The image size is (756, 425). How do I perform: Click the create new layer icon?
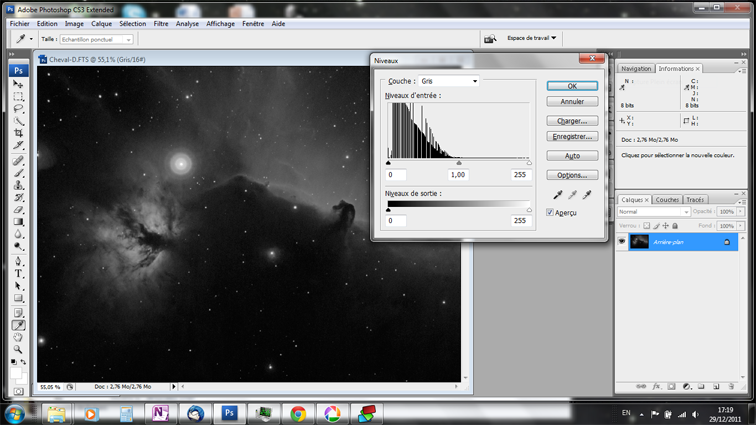coord(716,386)
